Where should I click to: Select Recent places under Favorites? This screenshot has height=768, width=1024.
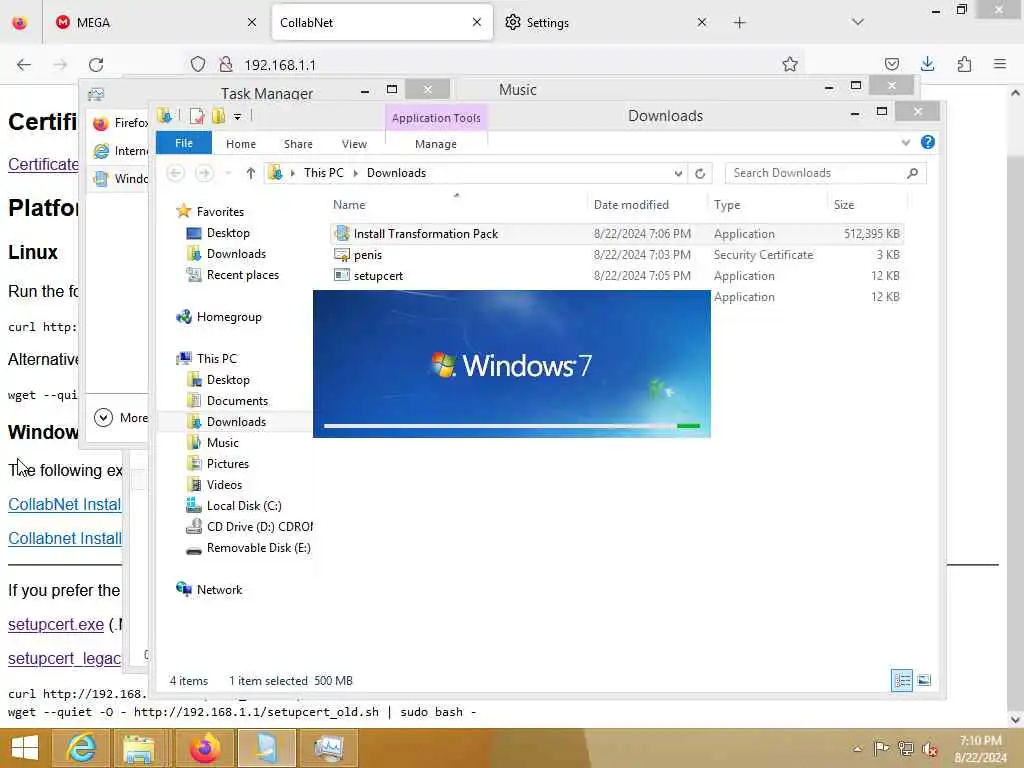[x=242, y=275]
